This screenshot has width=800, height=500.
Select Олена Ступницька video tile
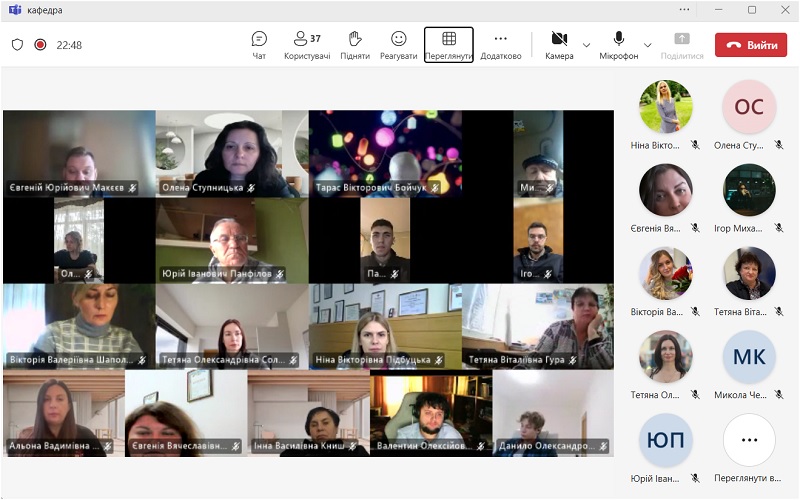(x=232, y=154)
